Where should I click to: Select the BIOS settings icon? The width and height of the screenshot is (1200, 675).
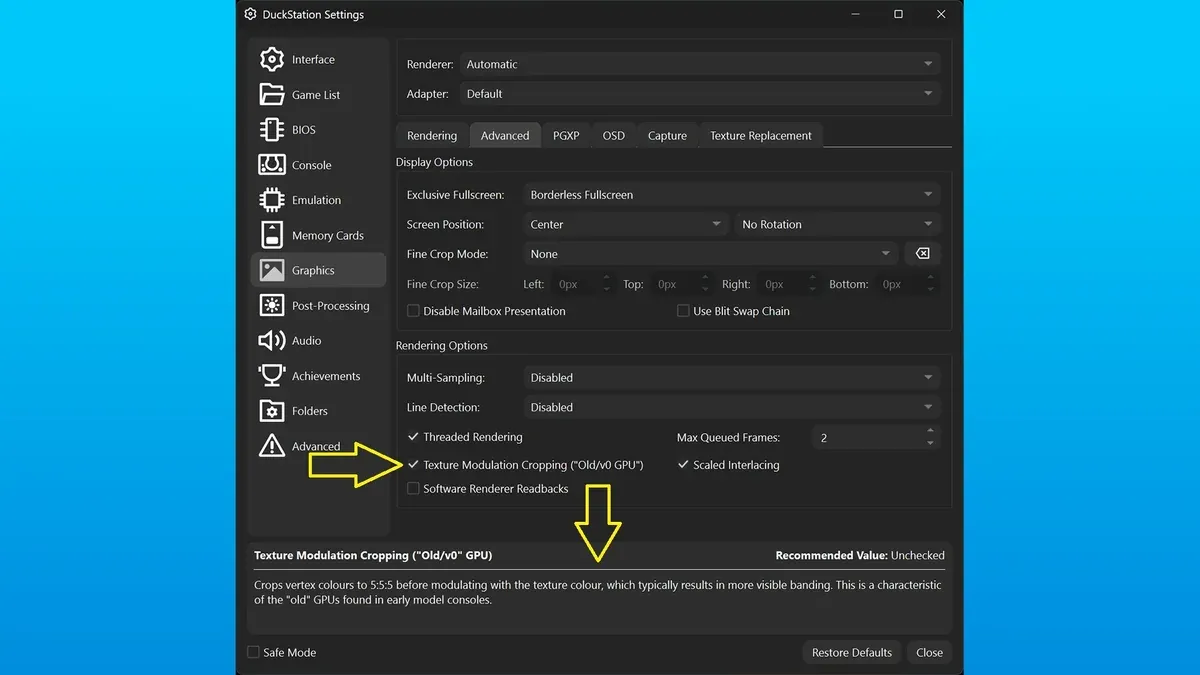271,129
